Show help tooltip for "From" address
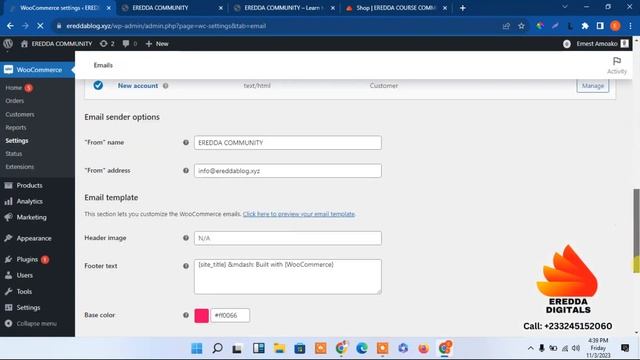The image size is (640, 360). click(x=186, y=171)
